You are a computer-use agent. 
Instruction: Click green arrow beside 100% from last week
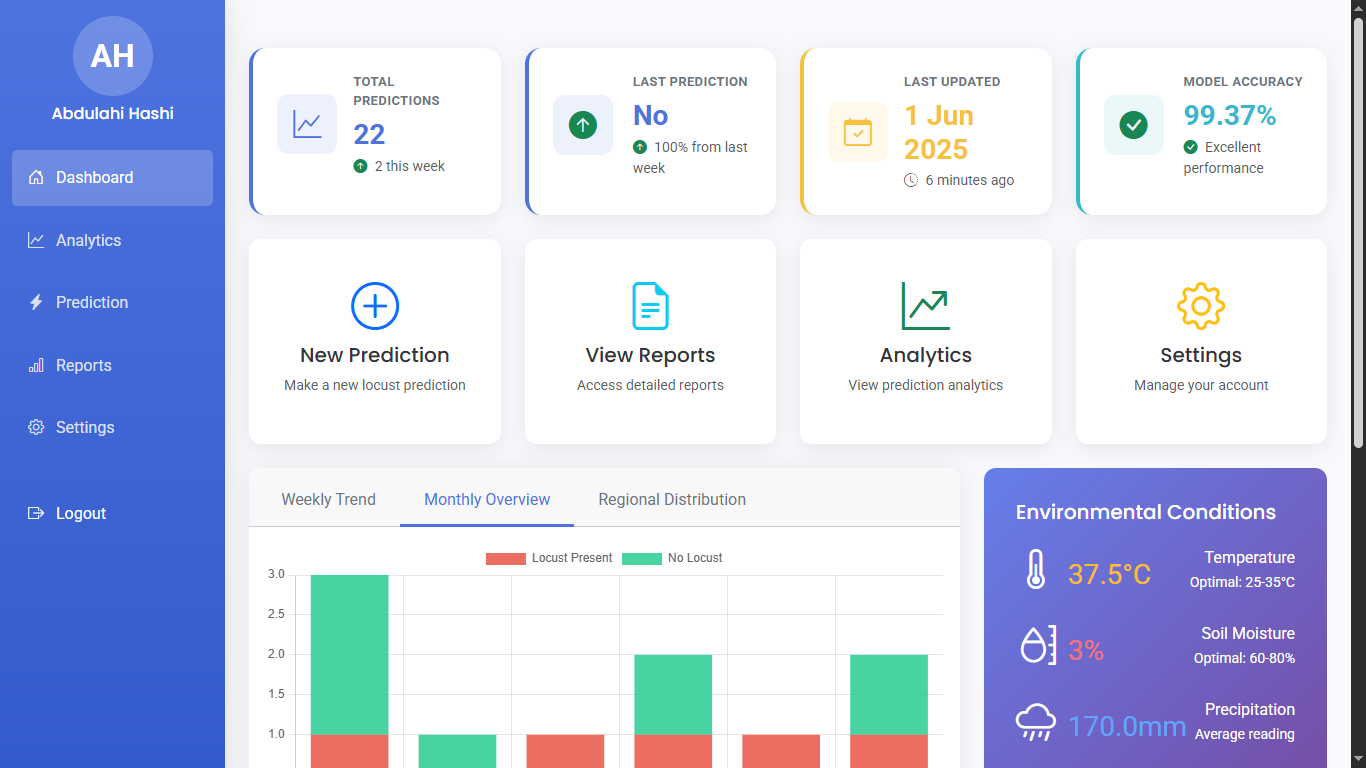[640, 147]
